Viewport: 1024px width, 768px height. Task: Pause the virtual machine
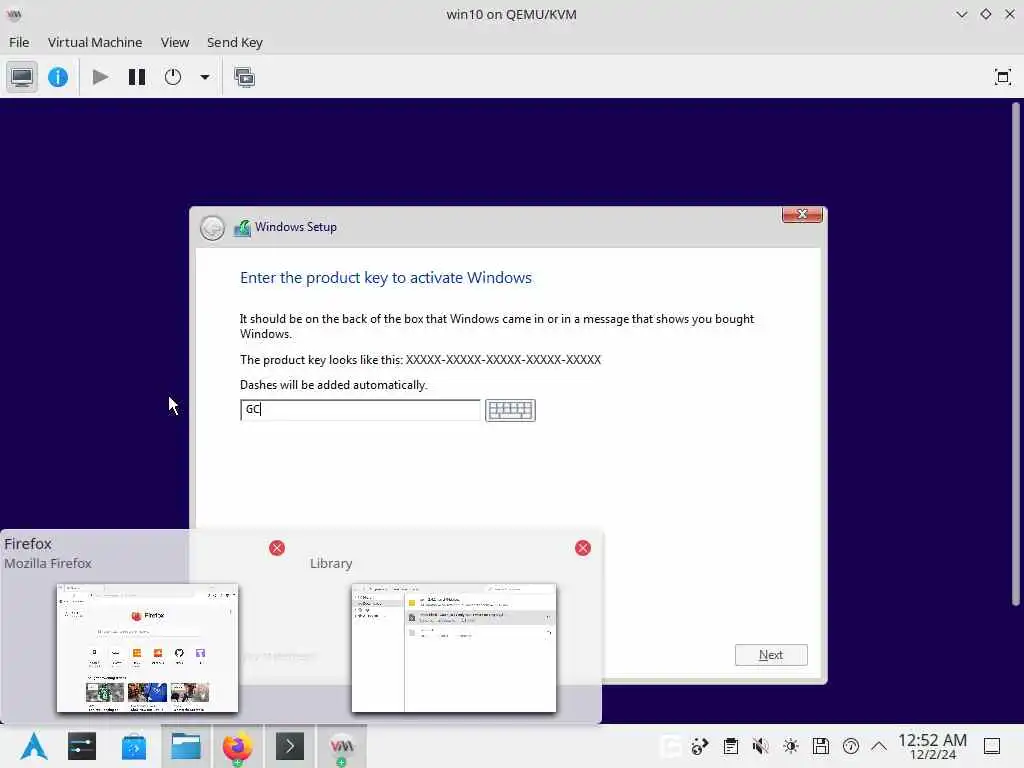136,77
